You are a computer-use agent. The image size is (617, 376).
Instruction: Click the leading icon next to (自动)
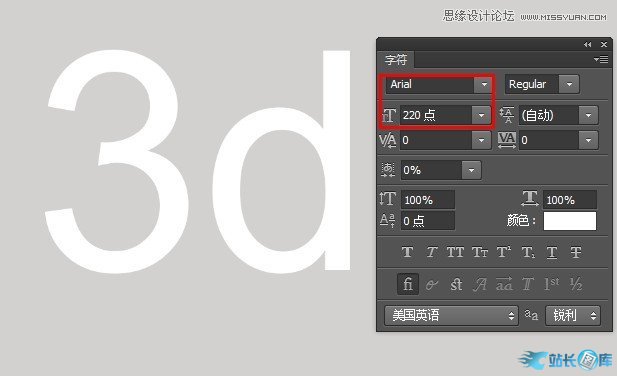pyautogui.click(x=507, y=115)
